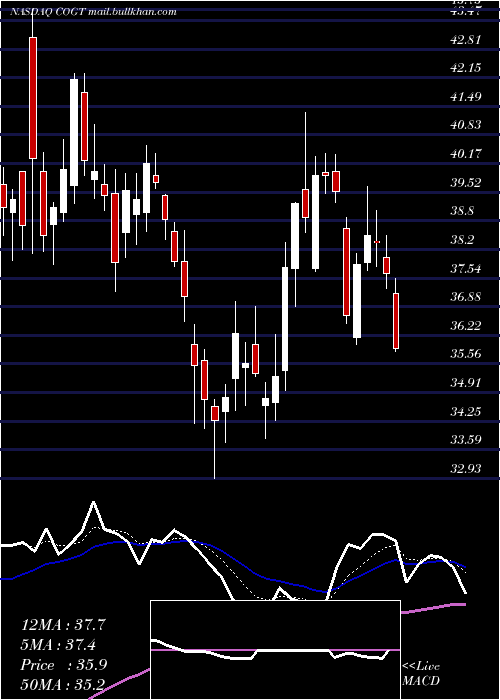Click the 40.83 price axis label
The width and height of the screenshot is (500, 700).
coord(466,125)
